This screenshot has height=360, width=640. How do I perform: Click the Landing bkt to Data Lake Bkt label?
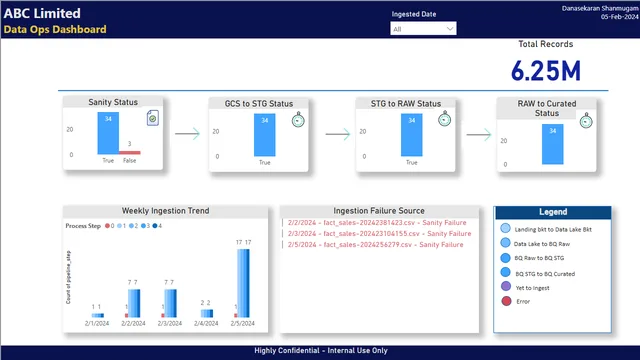[553, 229]
